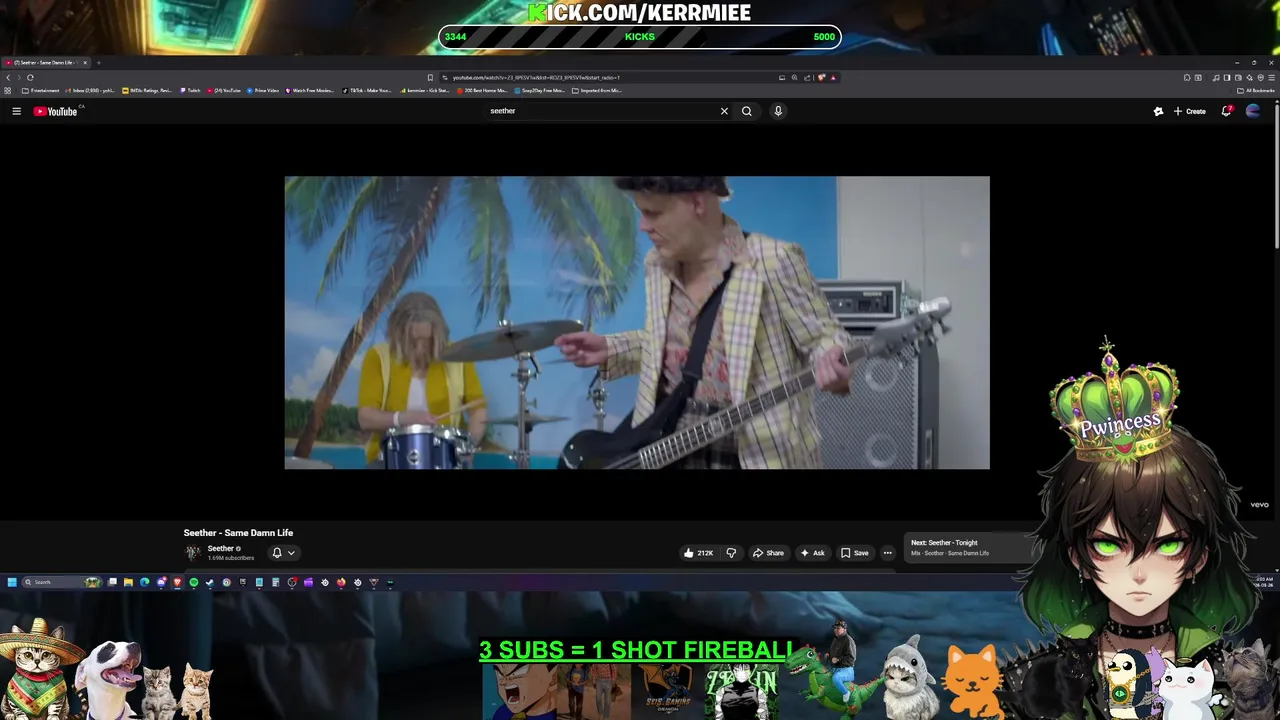Save the video to a playlist

click(854, 553)
